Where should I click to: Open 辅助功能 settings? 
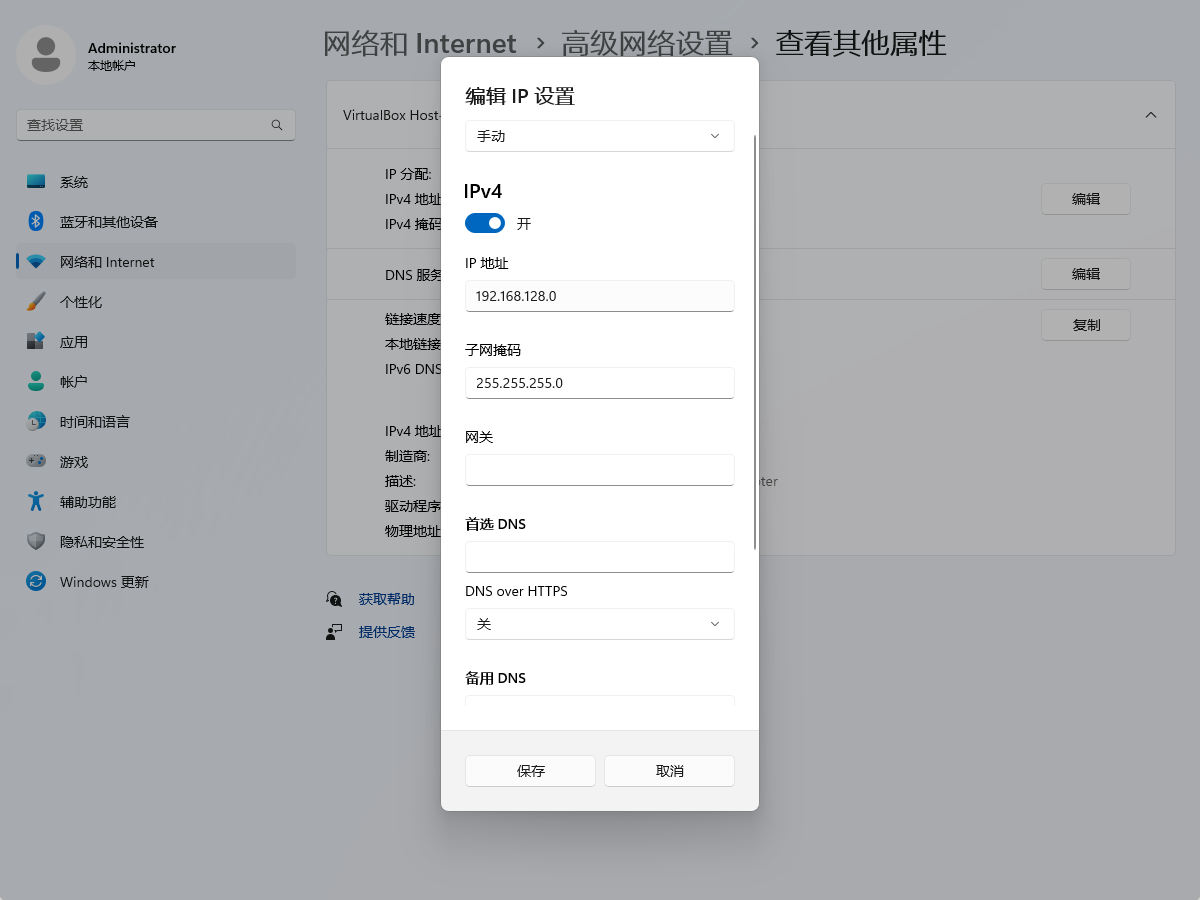pyautogui.click(x=156, y=502)
